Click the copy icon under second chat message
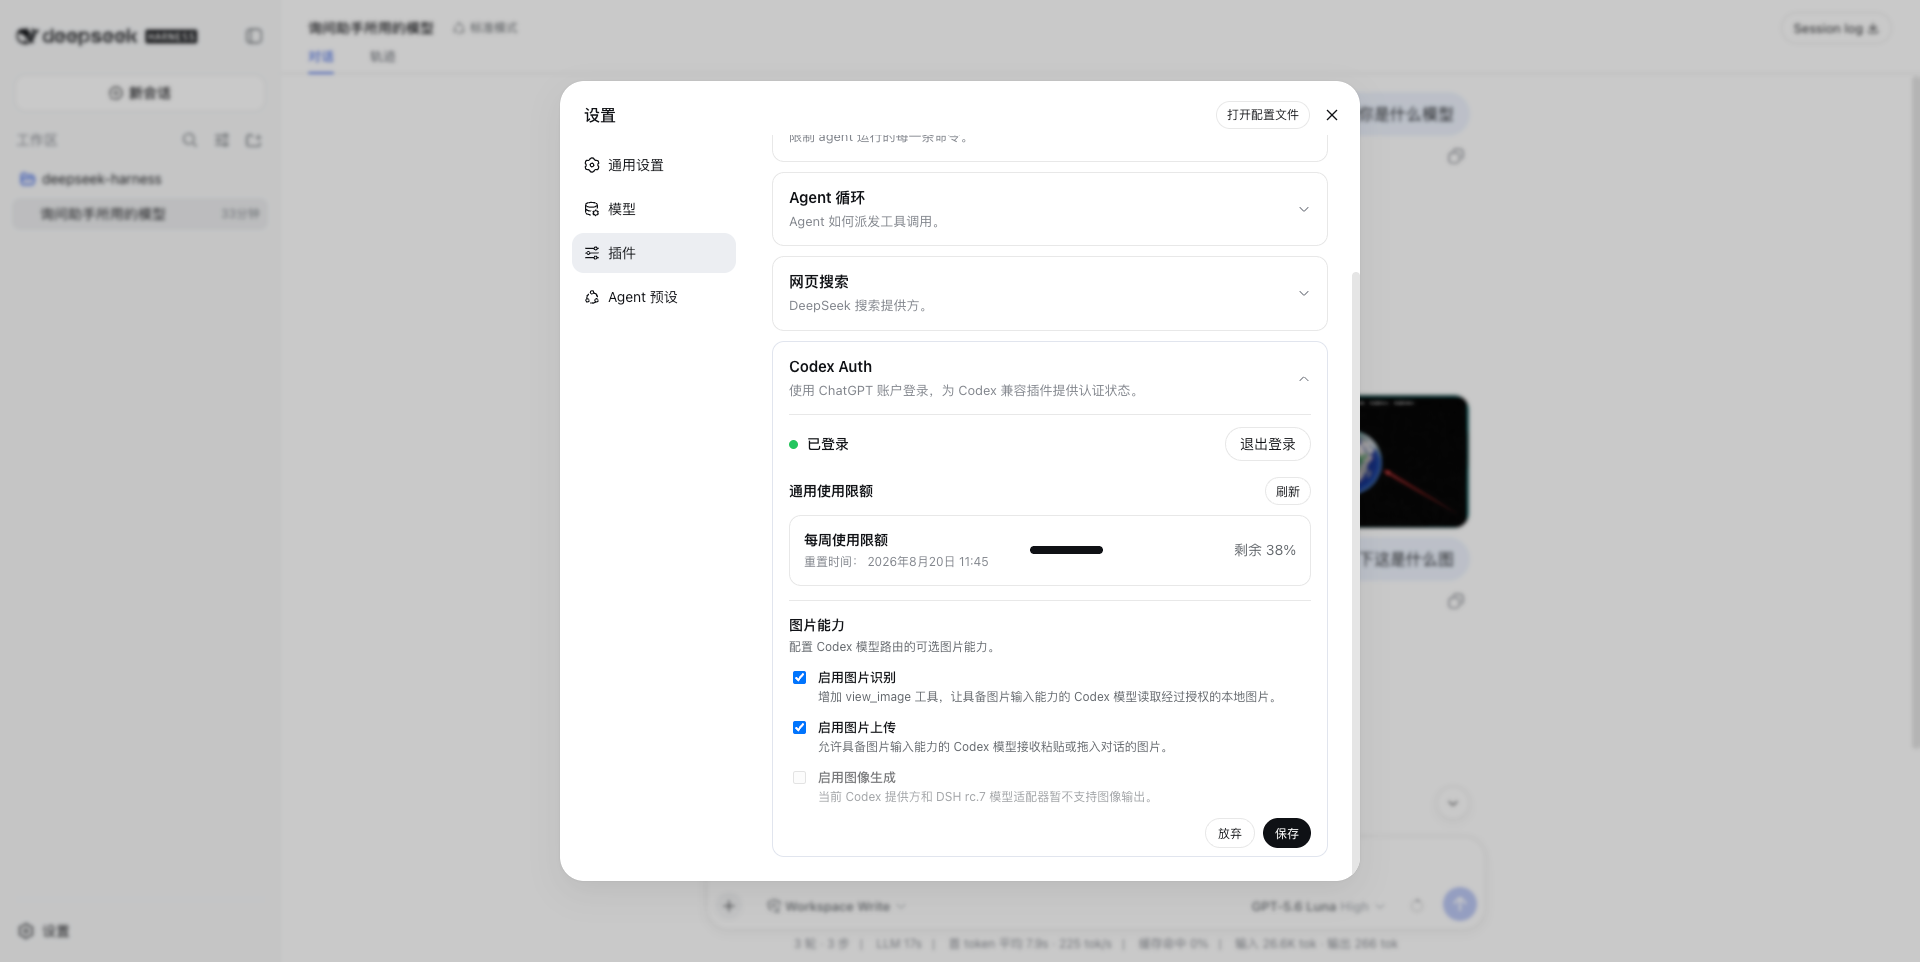 pos(1455,601)
